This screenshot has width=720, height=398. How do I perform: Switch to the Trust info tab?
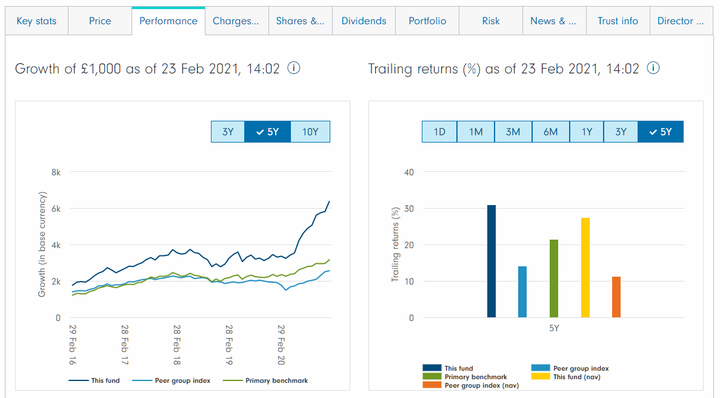pyautogui.click(x=618, y=21)
